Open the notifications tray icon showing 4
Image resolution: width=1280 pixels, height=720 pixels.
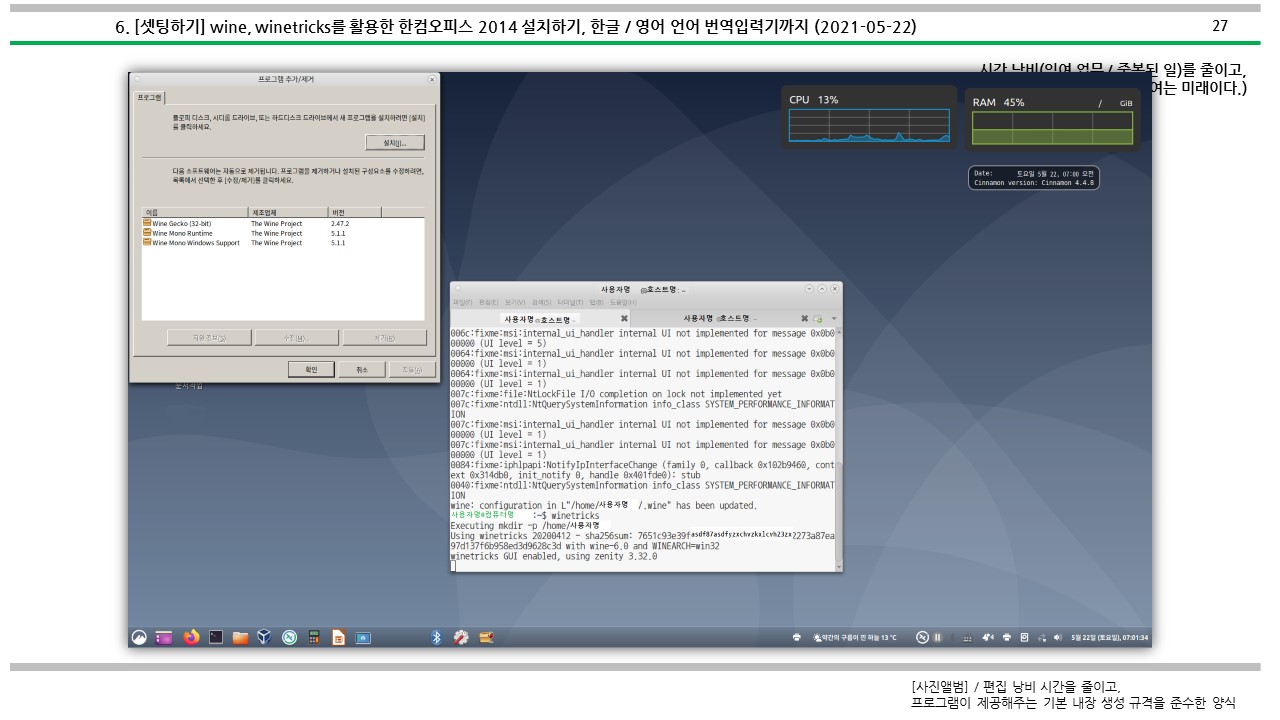(x=988, y=637)
